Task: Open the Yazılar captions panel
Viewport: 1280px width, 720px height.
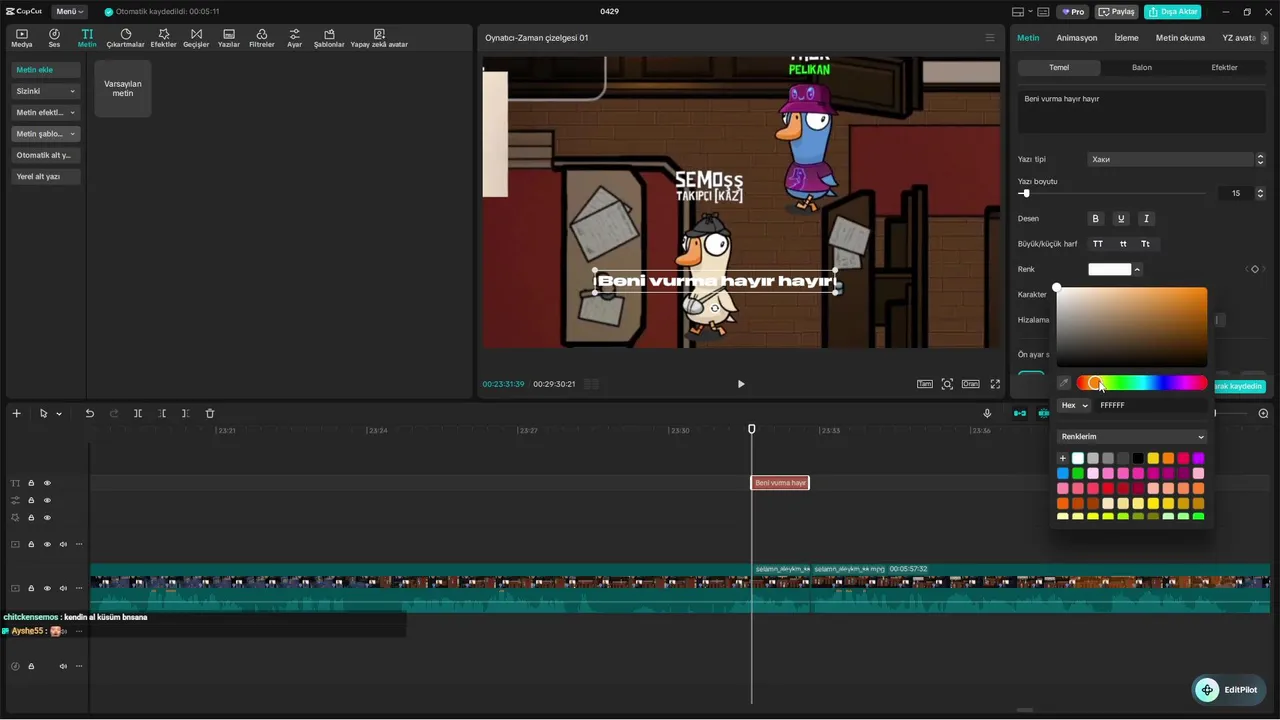Action: point(229,38)
